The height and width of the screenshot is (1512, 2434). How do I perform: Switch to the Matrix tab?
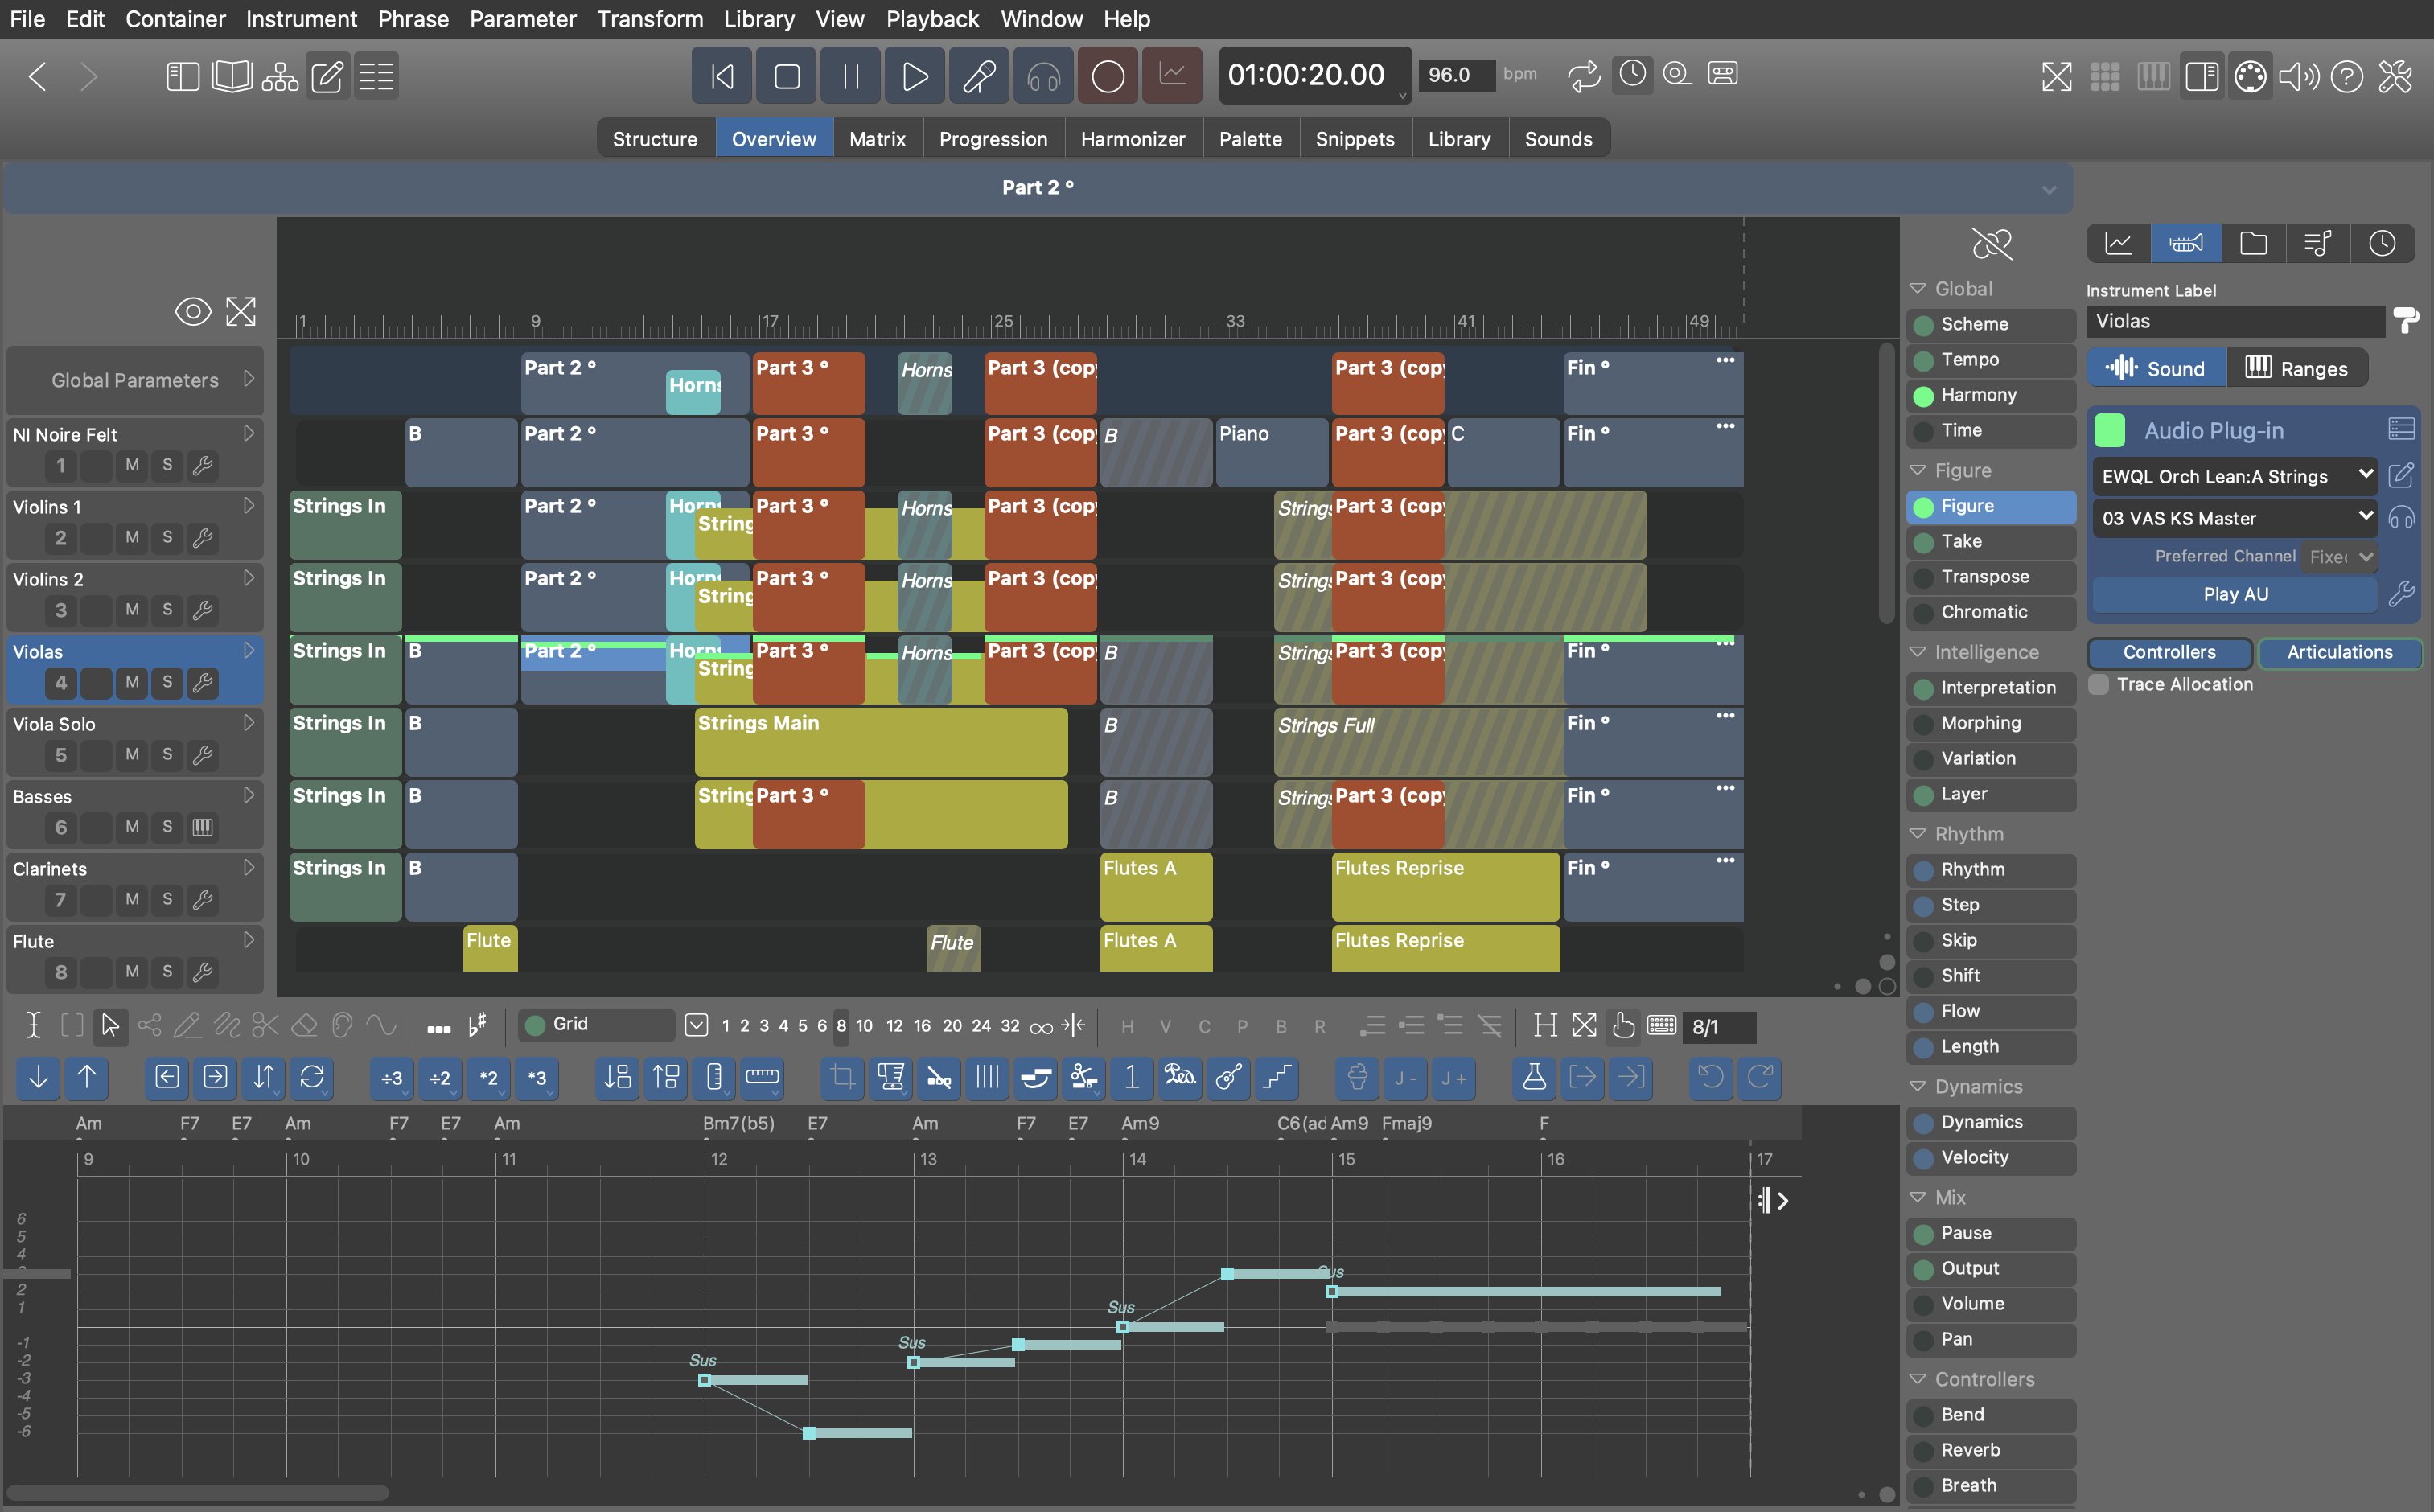[x=877, y=138]
